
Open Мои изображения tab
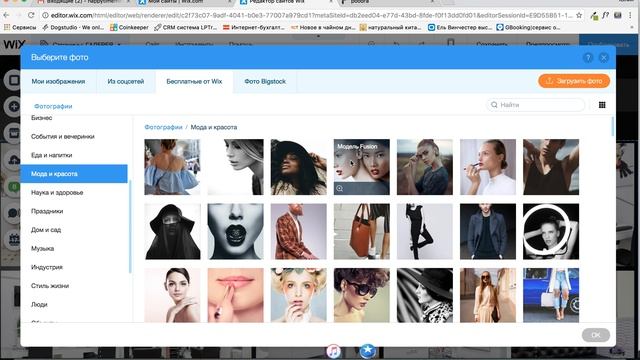58,82
